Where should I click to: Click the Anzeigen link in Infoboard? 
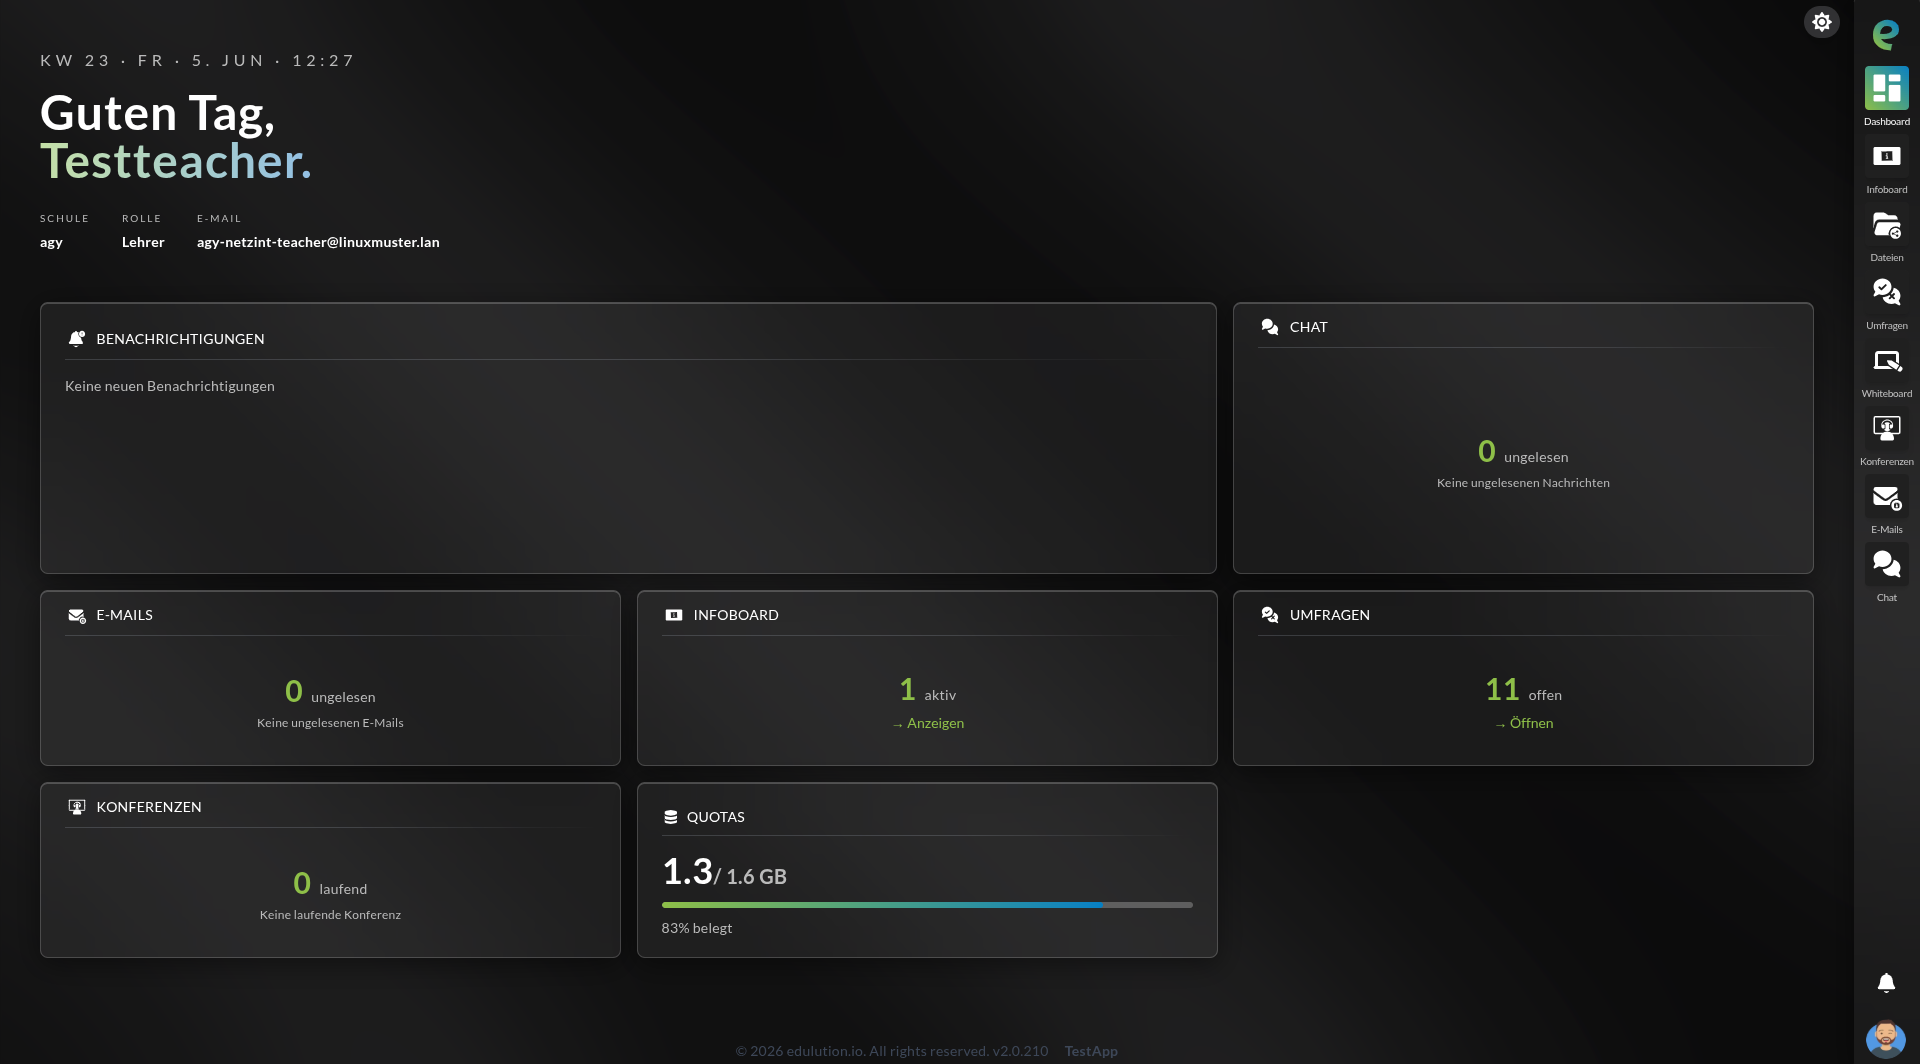coord(928,723)
